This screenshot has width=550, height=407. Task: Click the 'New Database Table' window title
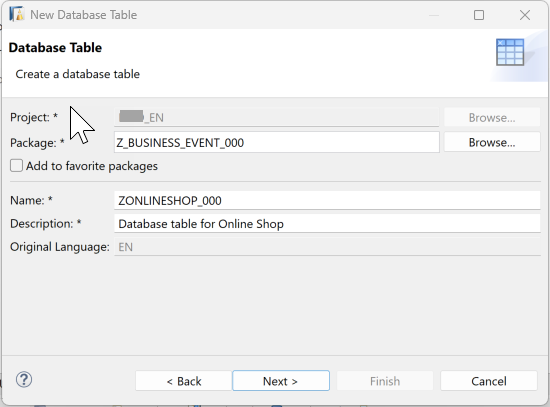[83, 15]
